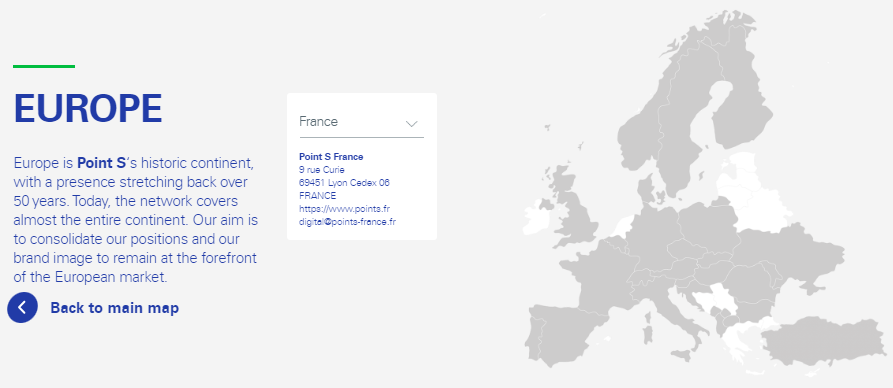893x388 pixels.
Task: Click the Back to main map link
Action: 114,308
